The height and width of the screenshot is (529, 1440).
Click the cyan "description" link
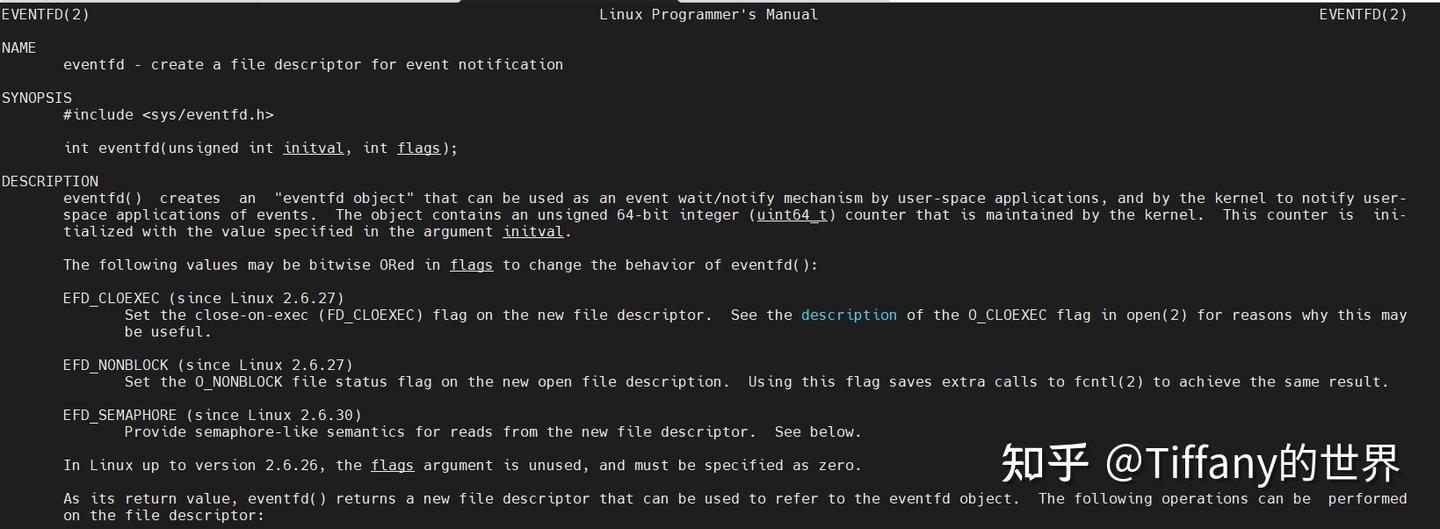pos(848,315)
